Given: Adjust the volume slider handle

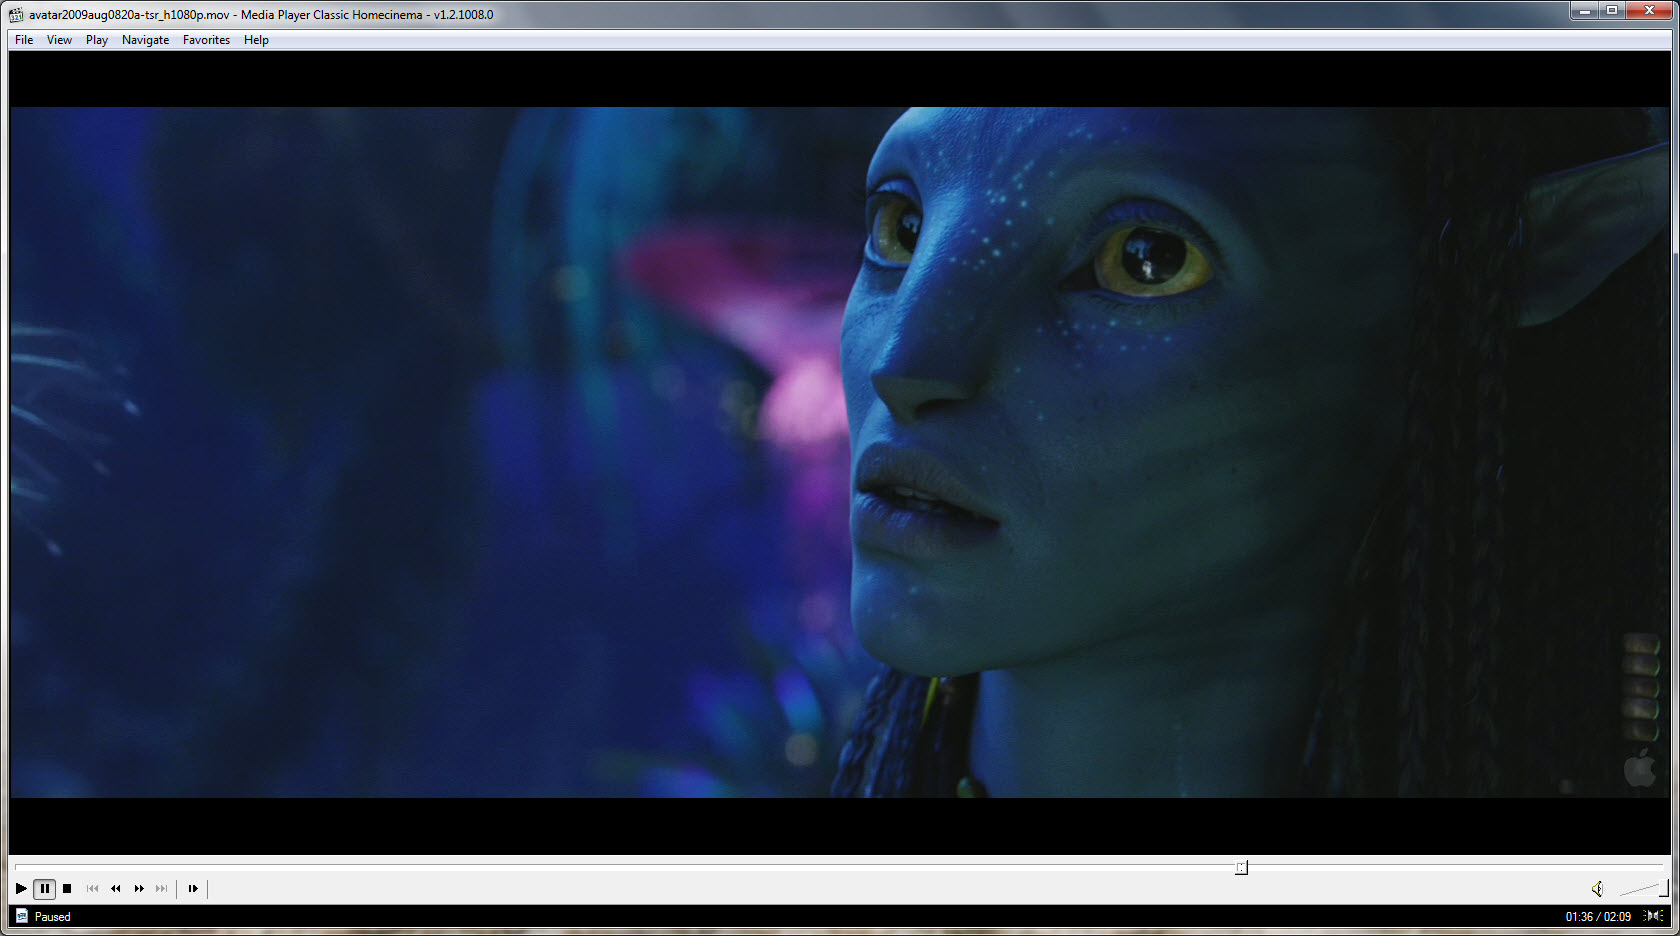Looking at the screenshot, I should (1664, 888).
